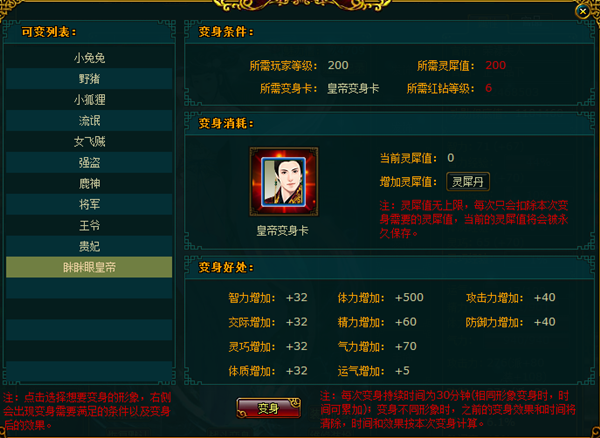Select 小兔兔 from the list
This screenshot has height=438, width=600.
[x=89, y=58]
